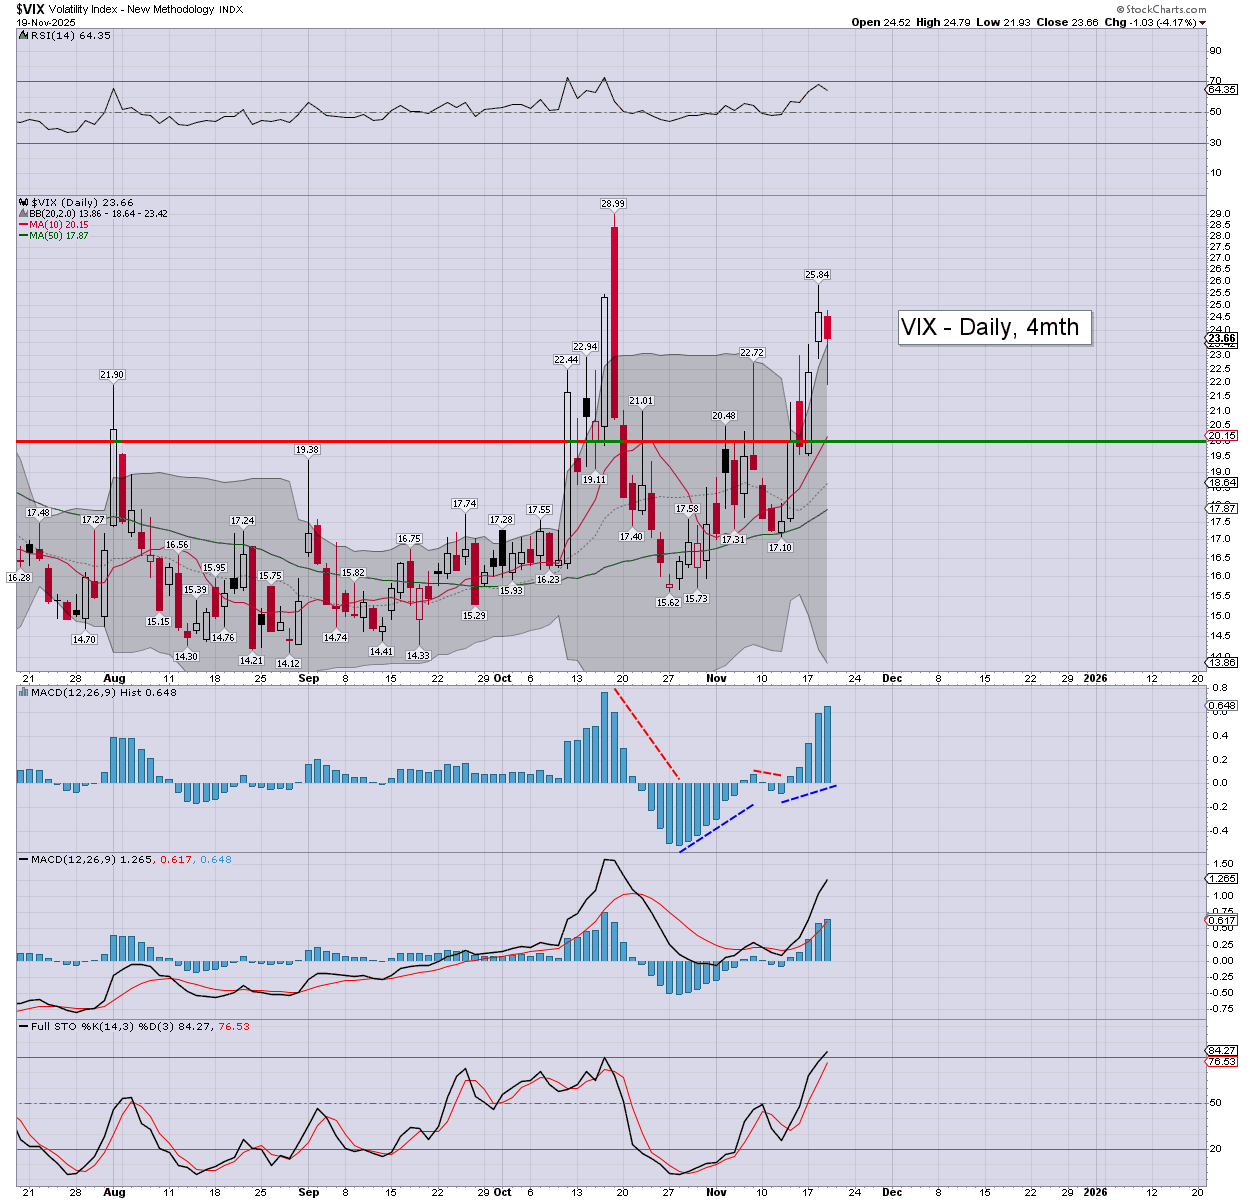Click the 'VIX - Daily, 4mth' annotation box

coord(995,327)
